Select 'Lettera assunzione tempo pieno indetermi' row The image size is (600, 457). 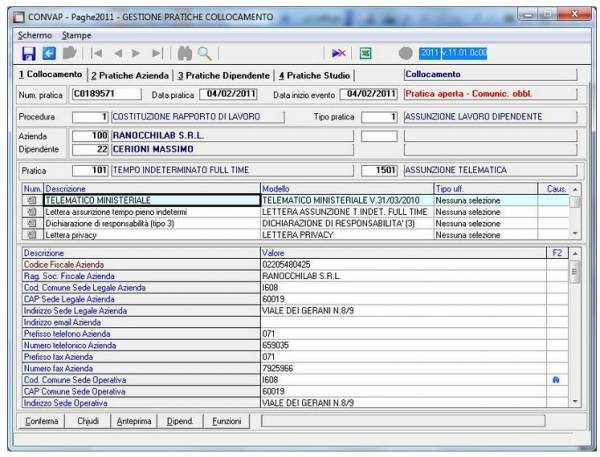coord(152,212)
